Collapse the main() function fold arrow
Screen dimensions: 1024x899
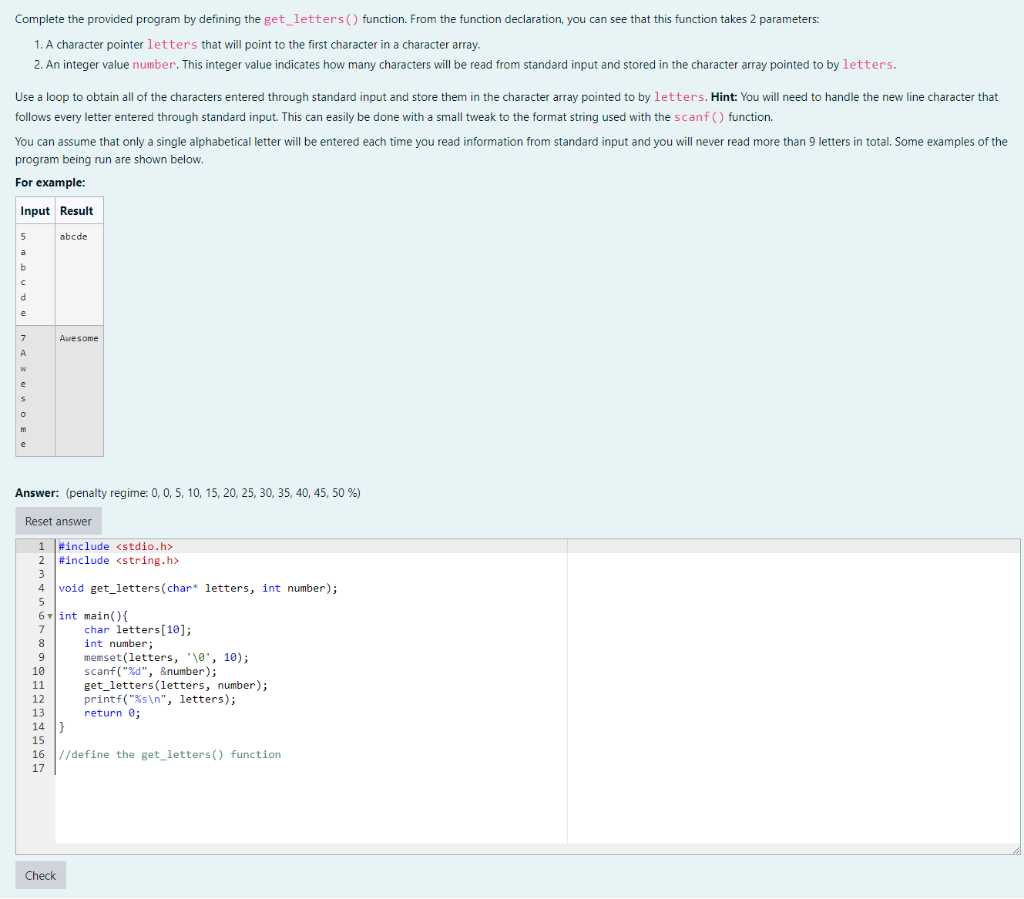click(x=48, y=615)
